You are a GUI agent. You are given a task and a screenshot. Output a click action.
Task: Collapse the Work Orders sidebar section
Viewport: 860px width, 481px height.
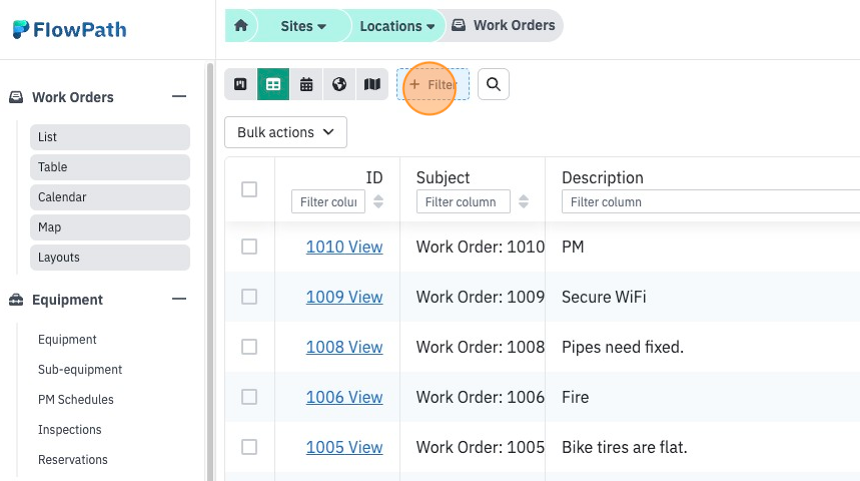click(x=179, y=97)
